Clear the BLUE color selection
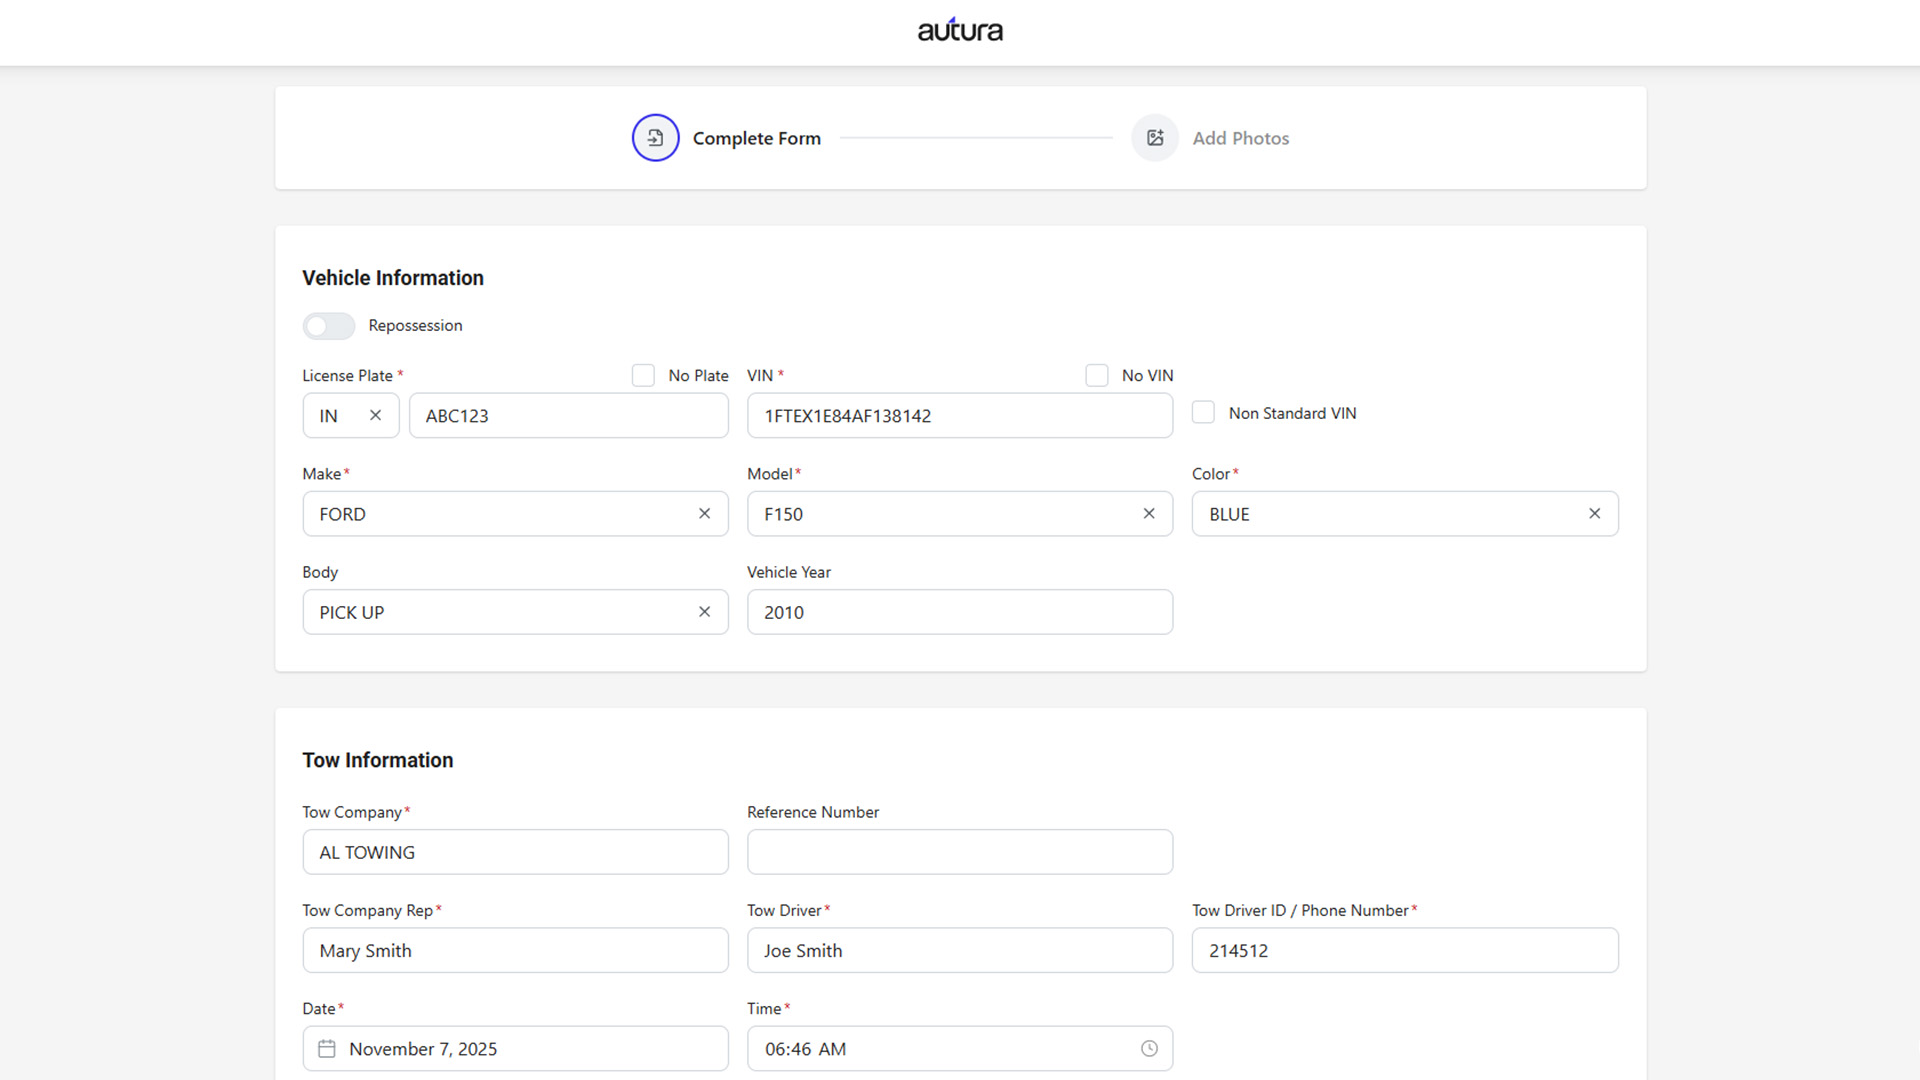Image resolution: width=1920 pixels, height=1080 pixels. coord(1594,514)
